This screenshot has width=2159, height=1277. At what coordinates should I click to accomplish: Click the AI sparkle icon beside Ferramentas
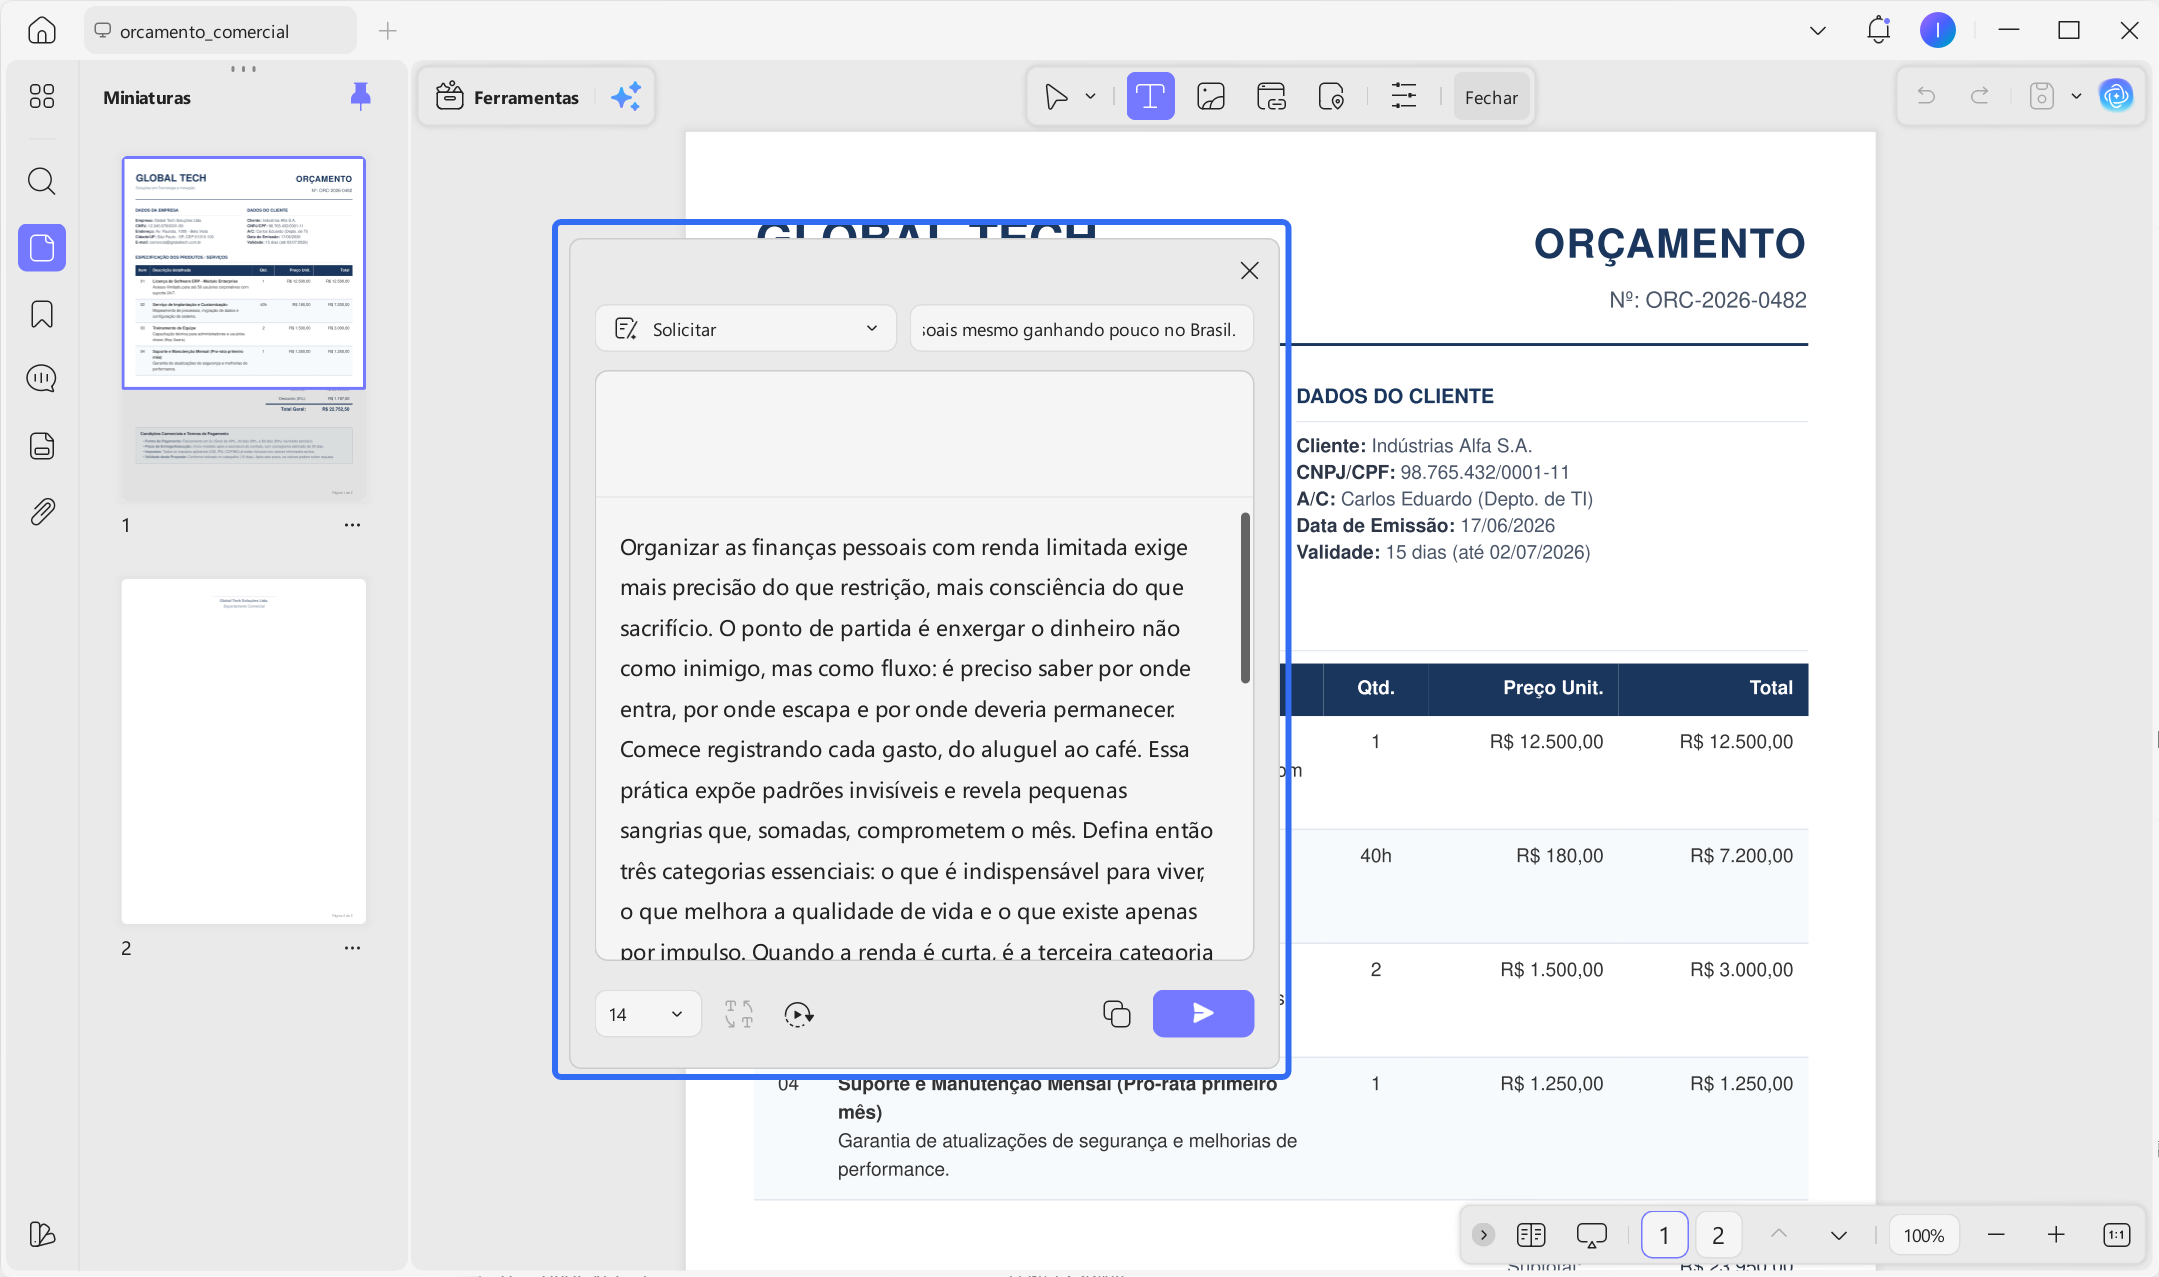pos(626,97)
